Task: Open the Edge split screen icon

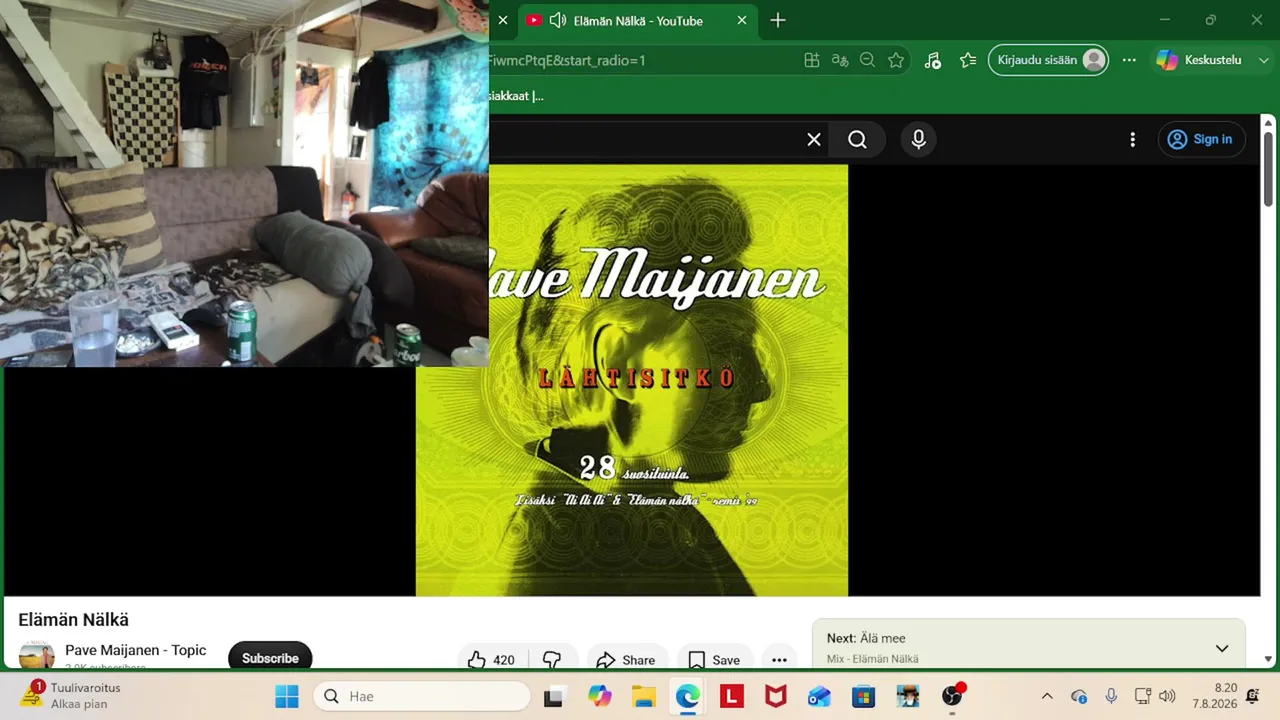Action: [x=812, y=60]
